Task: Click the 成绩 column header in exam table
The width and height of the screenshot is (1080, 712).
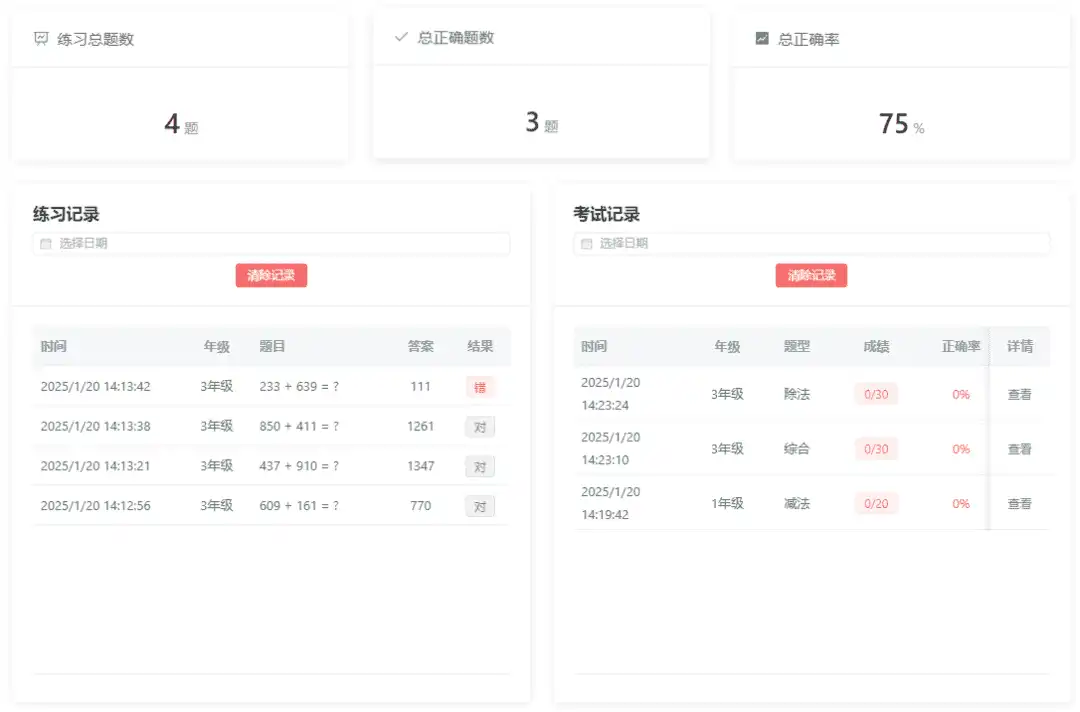Action: [x=876, y=346]
